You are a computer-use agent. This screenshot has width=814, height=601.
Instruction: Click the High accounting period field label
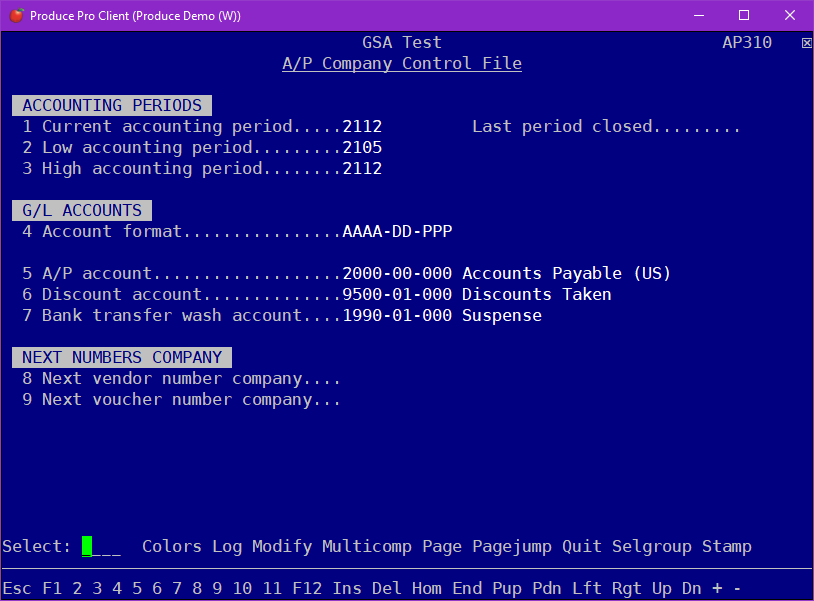152,169
